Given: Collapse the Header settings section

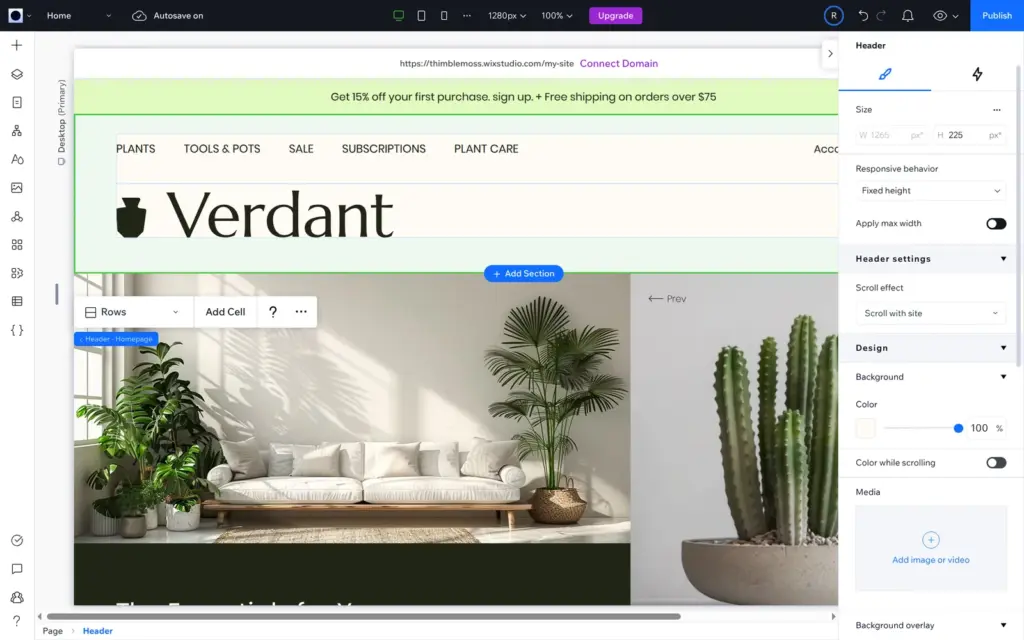Looking at the screenshot, I should click(1003, 259).
